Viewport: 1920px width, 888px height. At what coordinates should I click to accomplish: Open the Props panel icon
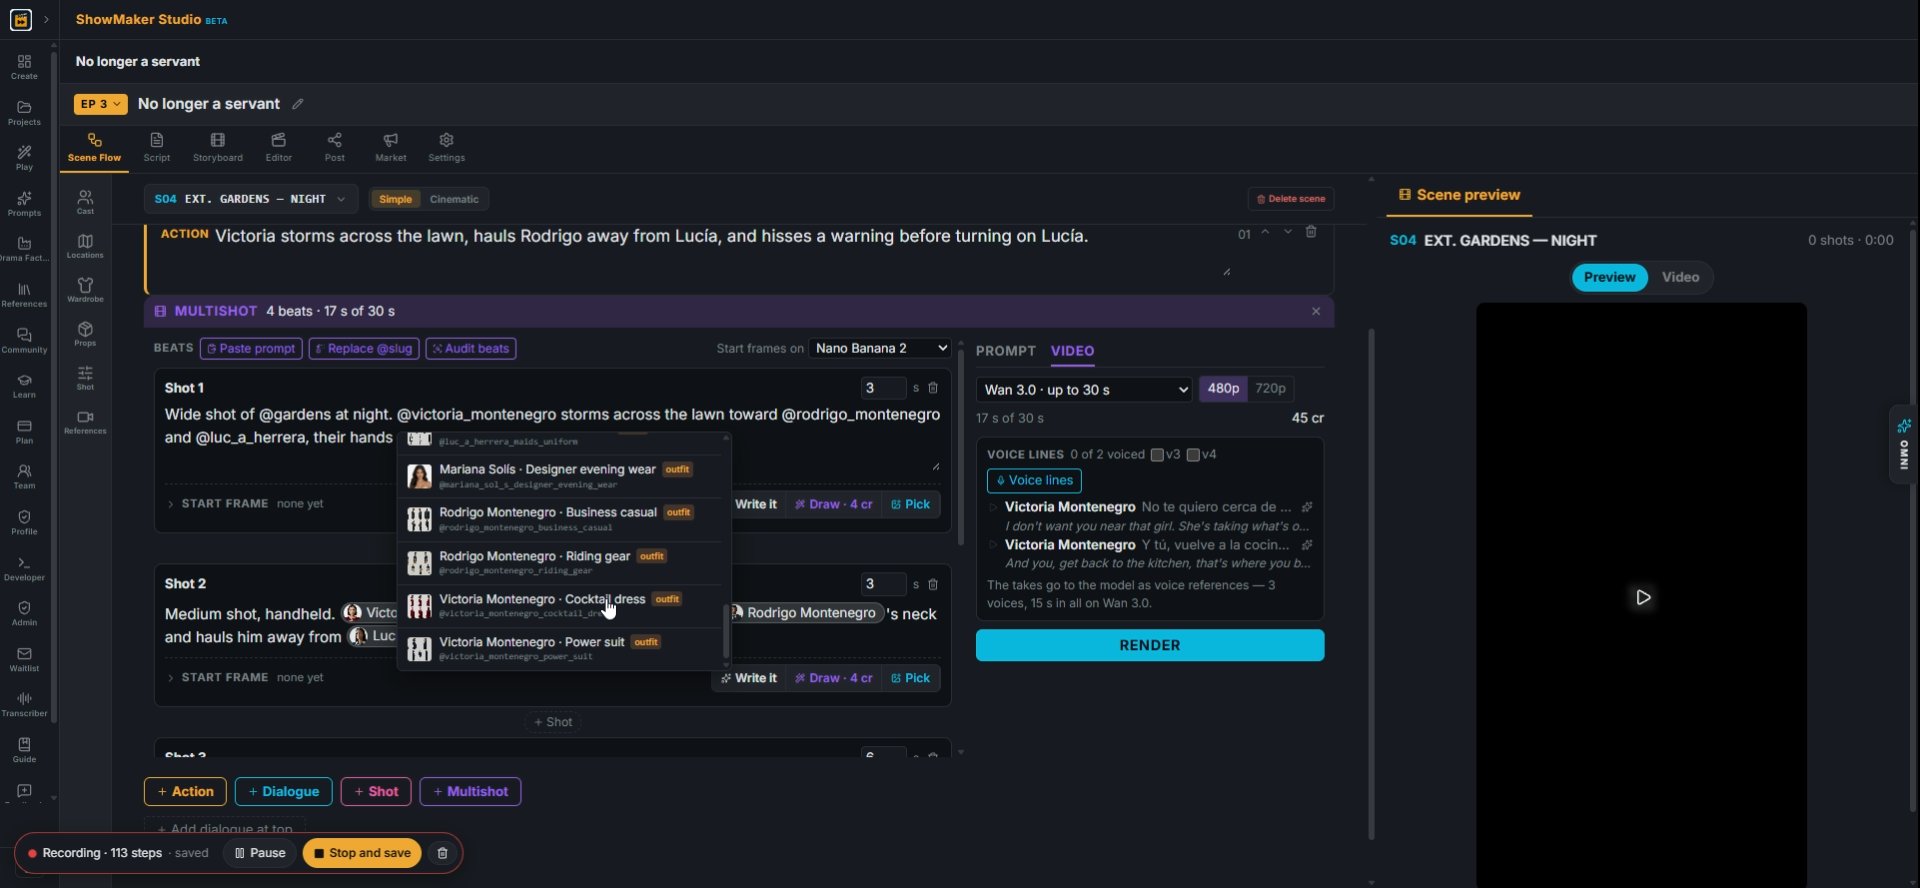[x=85, y=334]
